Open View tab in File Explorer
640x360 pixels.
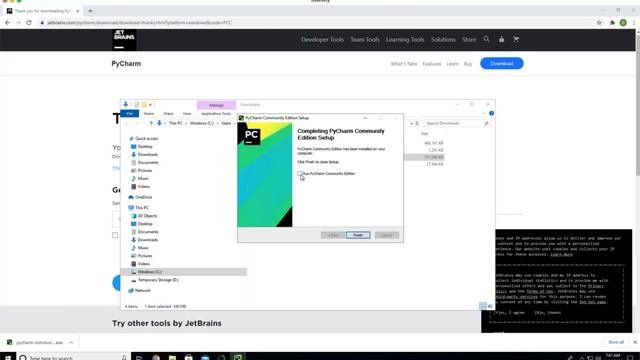(x=187, y=113)
